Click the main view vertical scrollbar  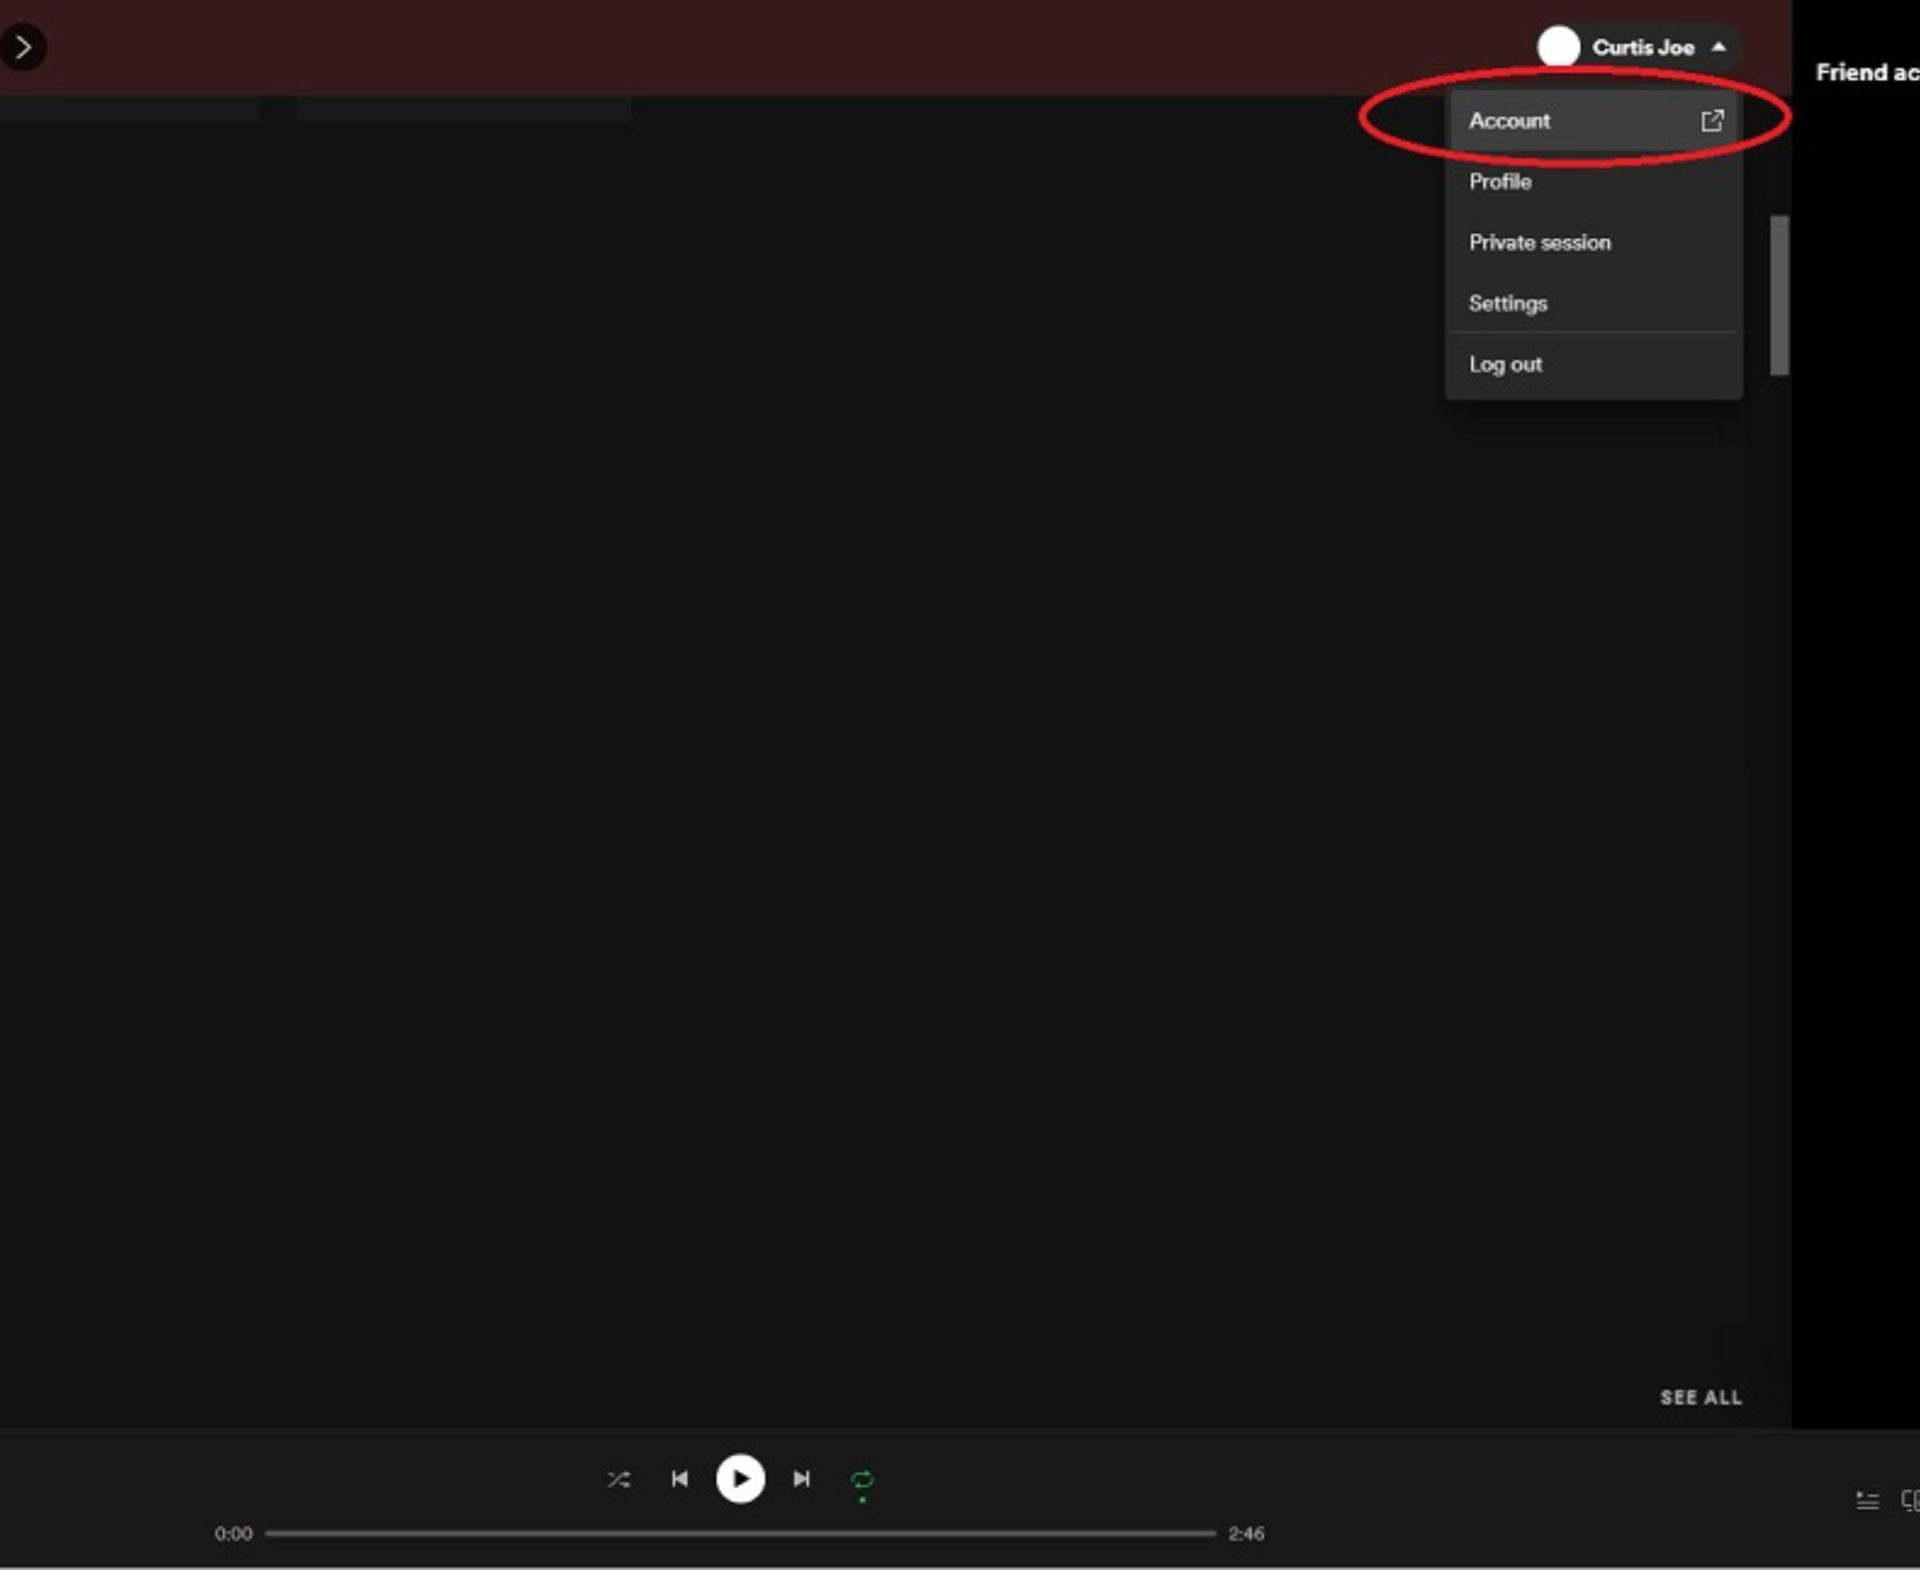[1779, 295]
